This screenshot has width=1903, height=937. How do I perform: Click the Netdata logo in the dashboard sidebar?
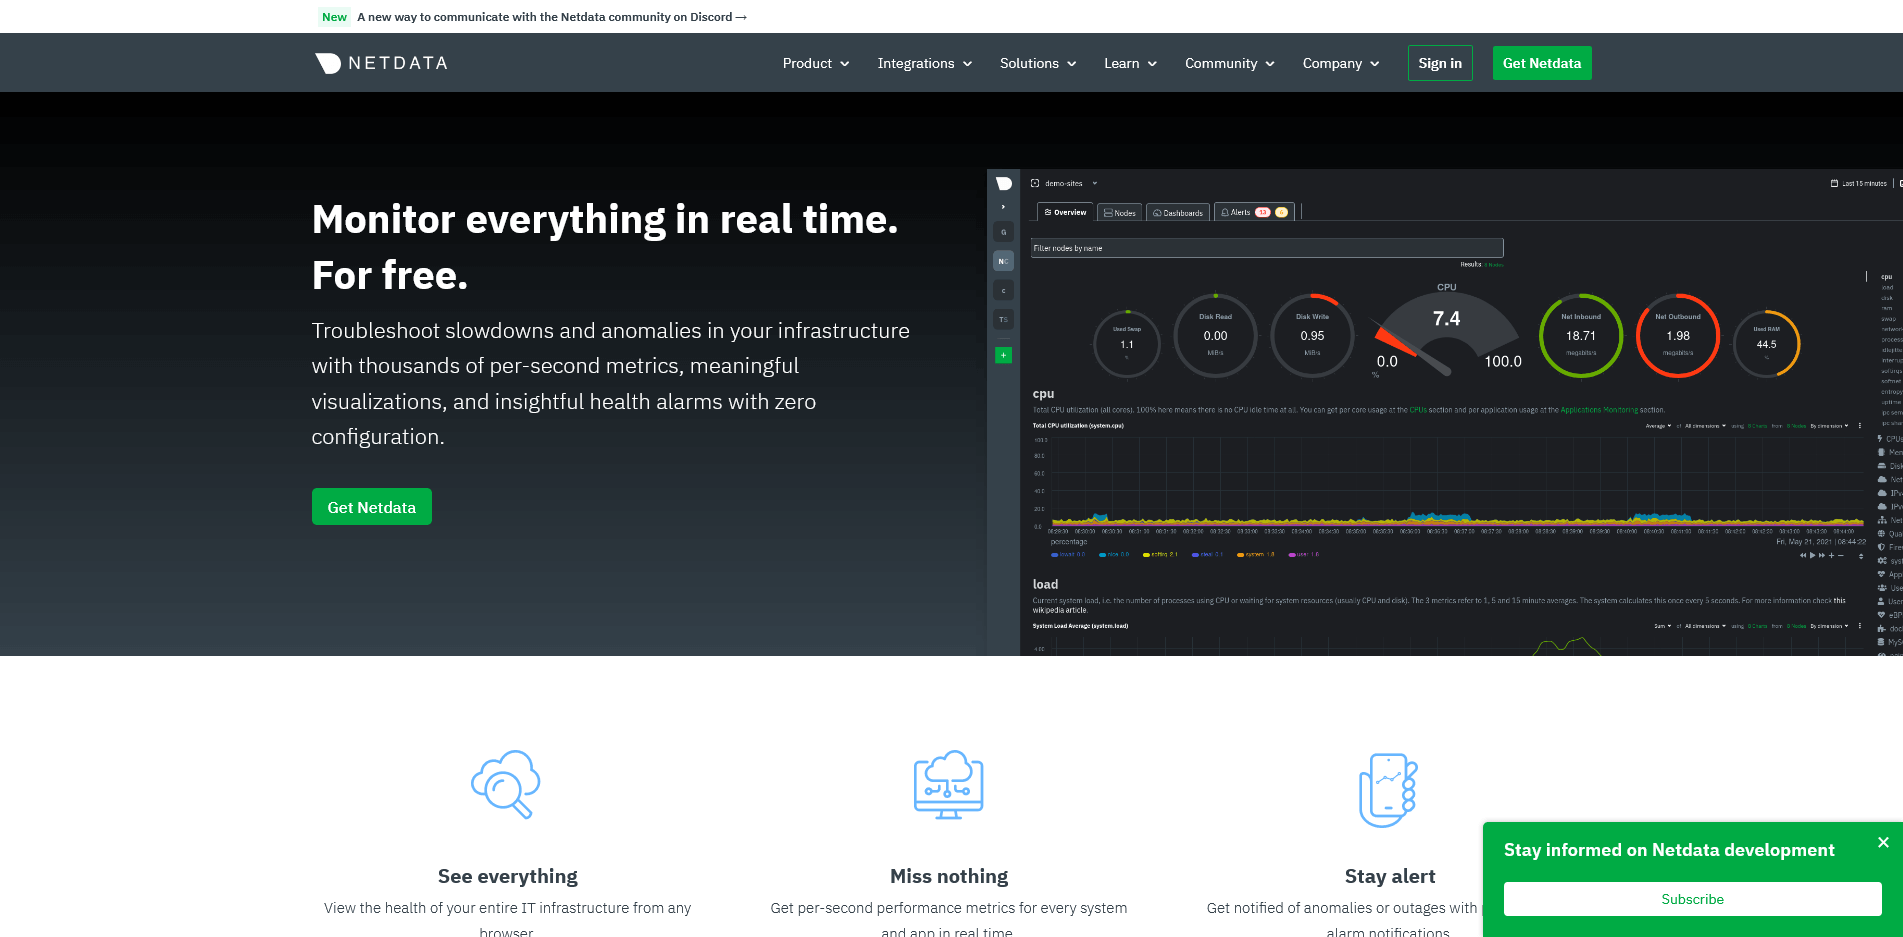pyautogui.click(x=1003, y=183)
